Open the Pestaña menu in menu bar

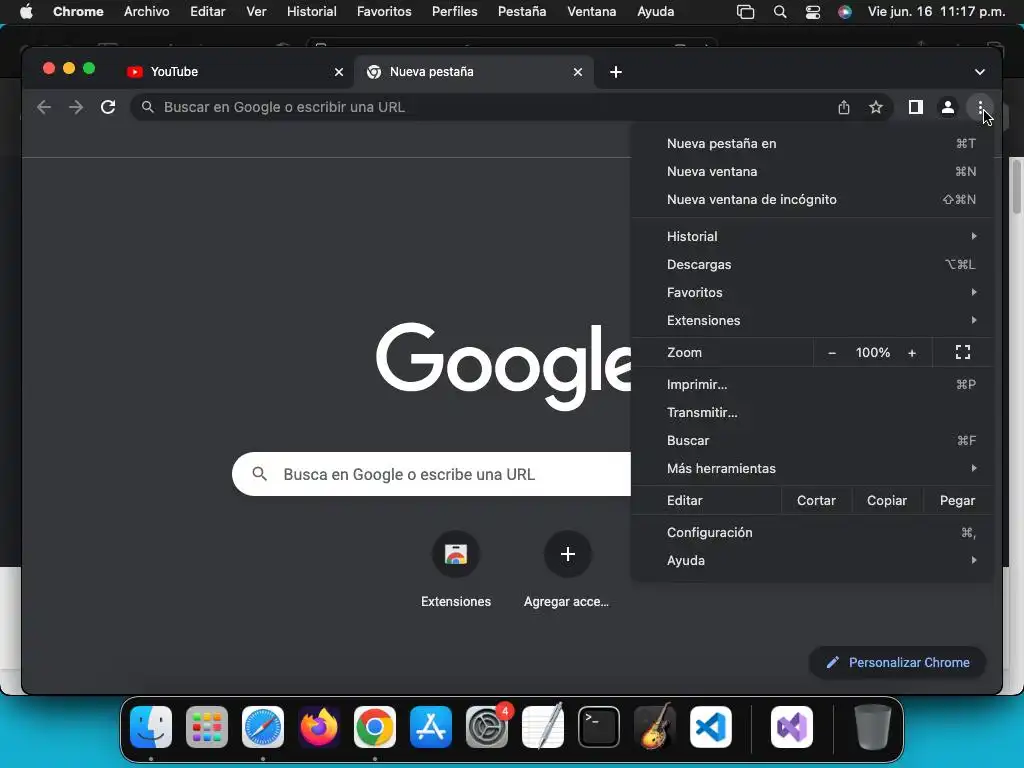click(522, 12)
